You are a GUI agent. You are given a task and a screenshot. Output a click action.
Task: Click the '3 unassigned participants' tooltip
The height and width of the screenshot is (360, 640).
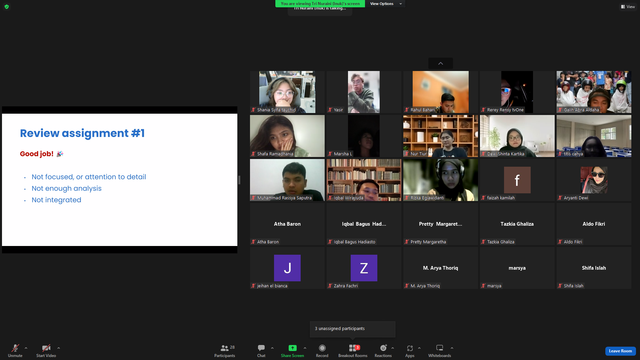(353, 329)
